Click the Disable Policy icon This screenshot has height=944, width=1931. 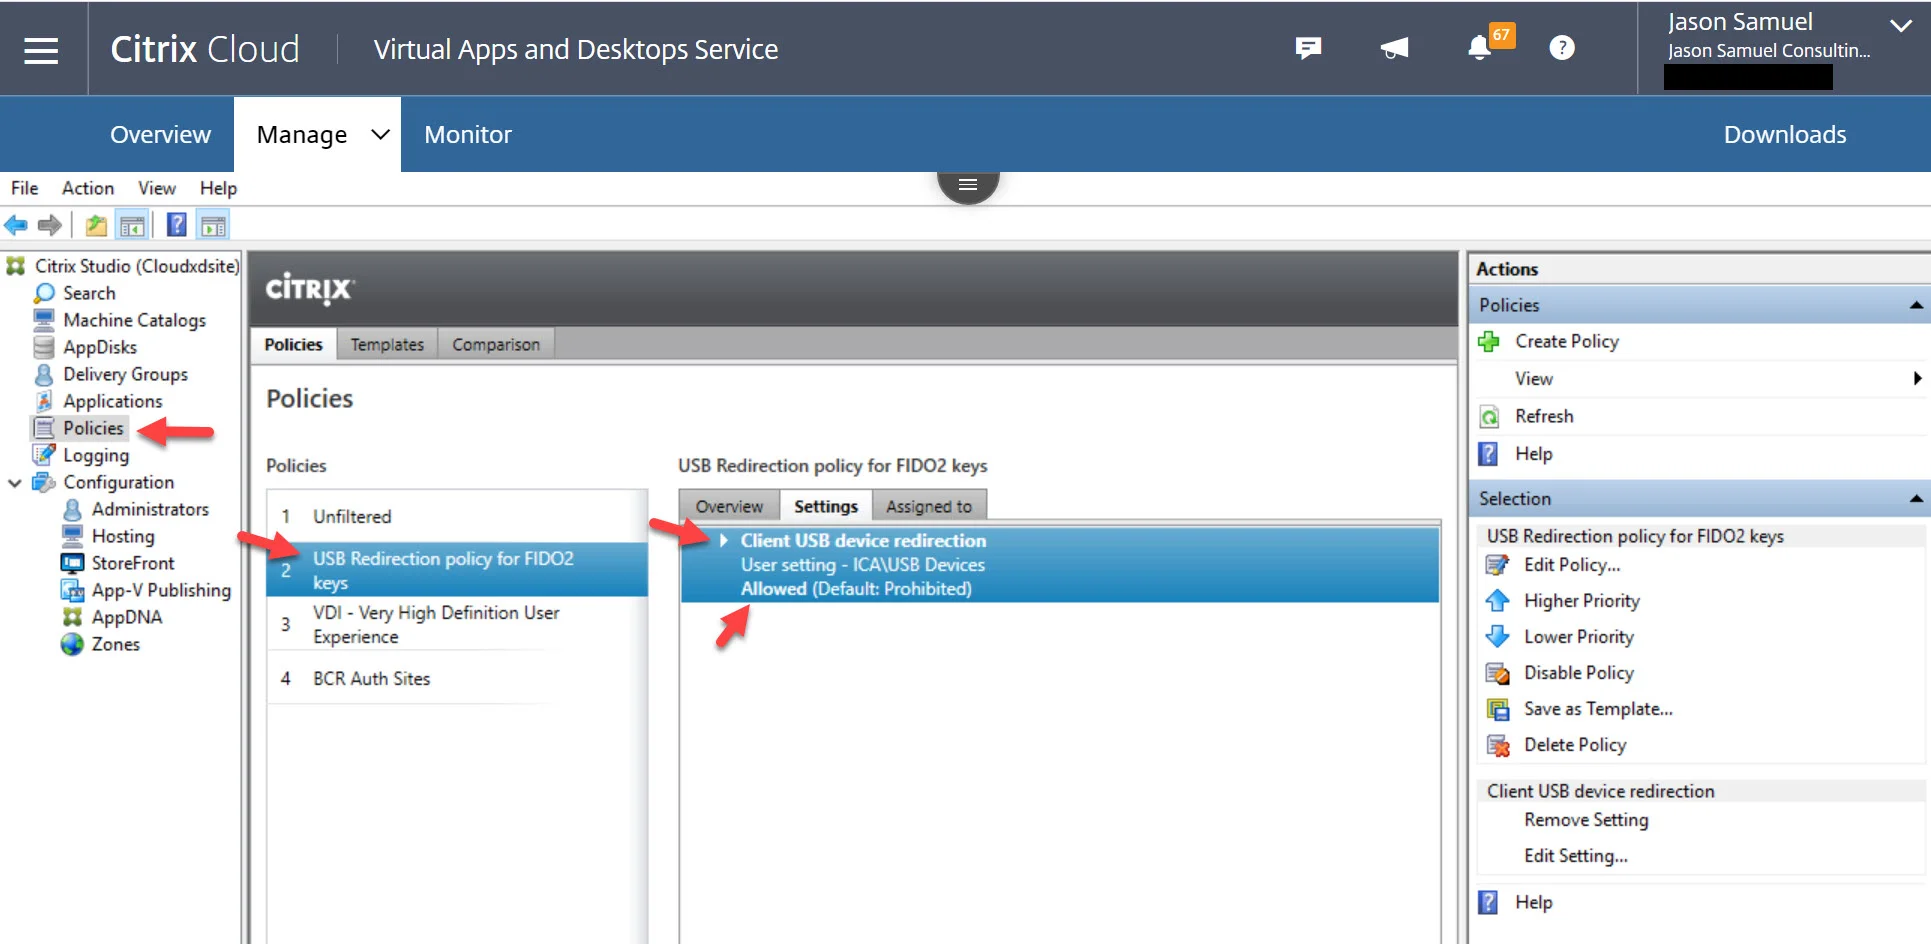1497,673
